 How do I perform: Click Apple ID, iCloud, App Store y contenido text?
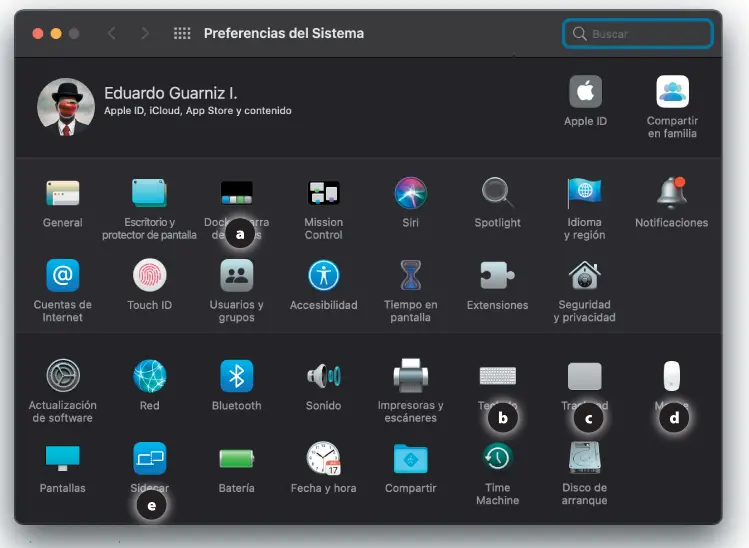(198, 110)
